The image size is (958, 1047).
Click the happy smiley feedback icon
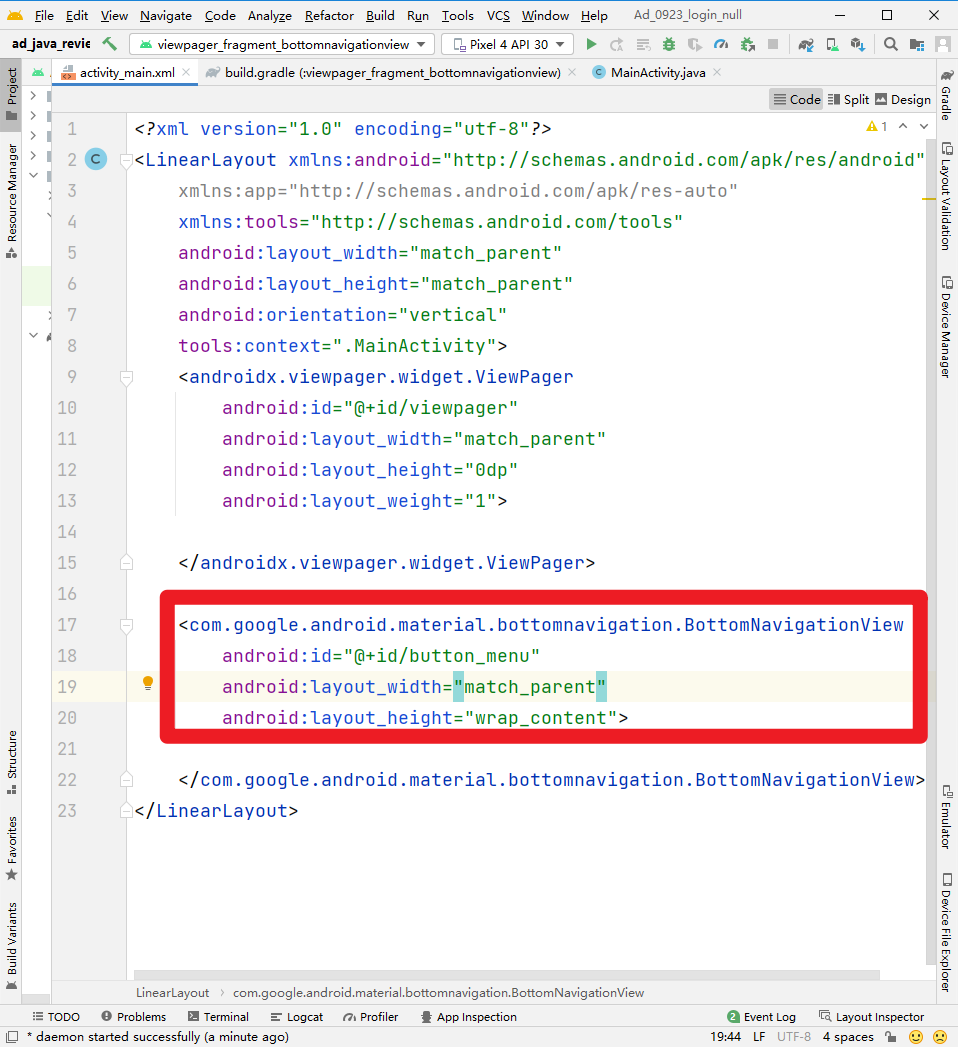point(916,1036)
